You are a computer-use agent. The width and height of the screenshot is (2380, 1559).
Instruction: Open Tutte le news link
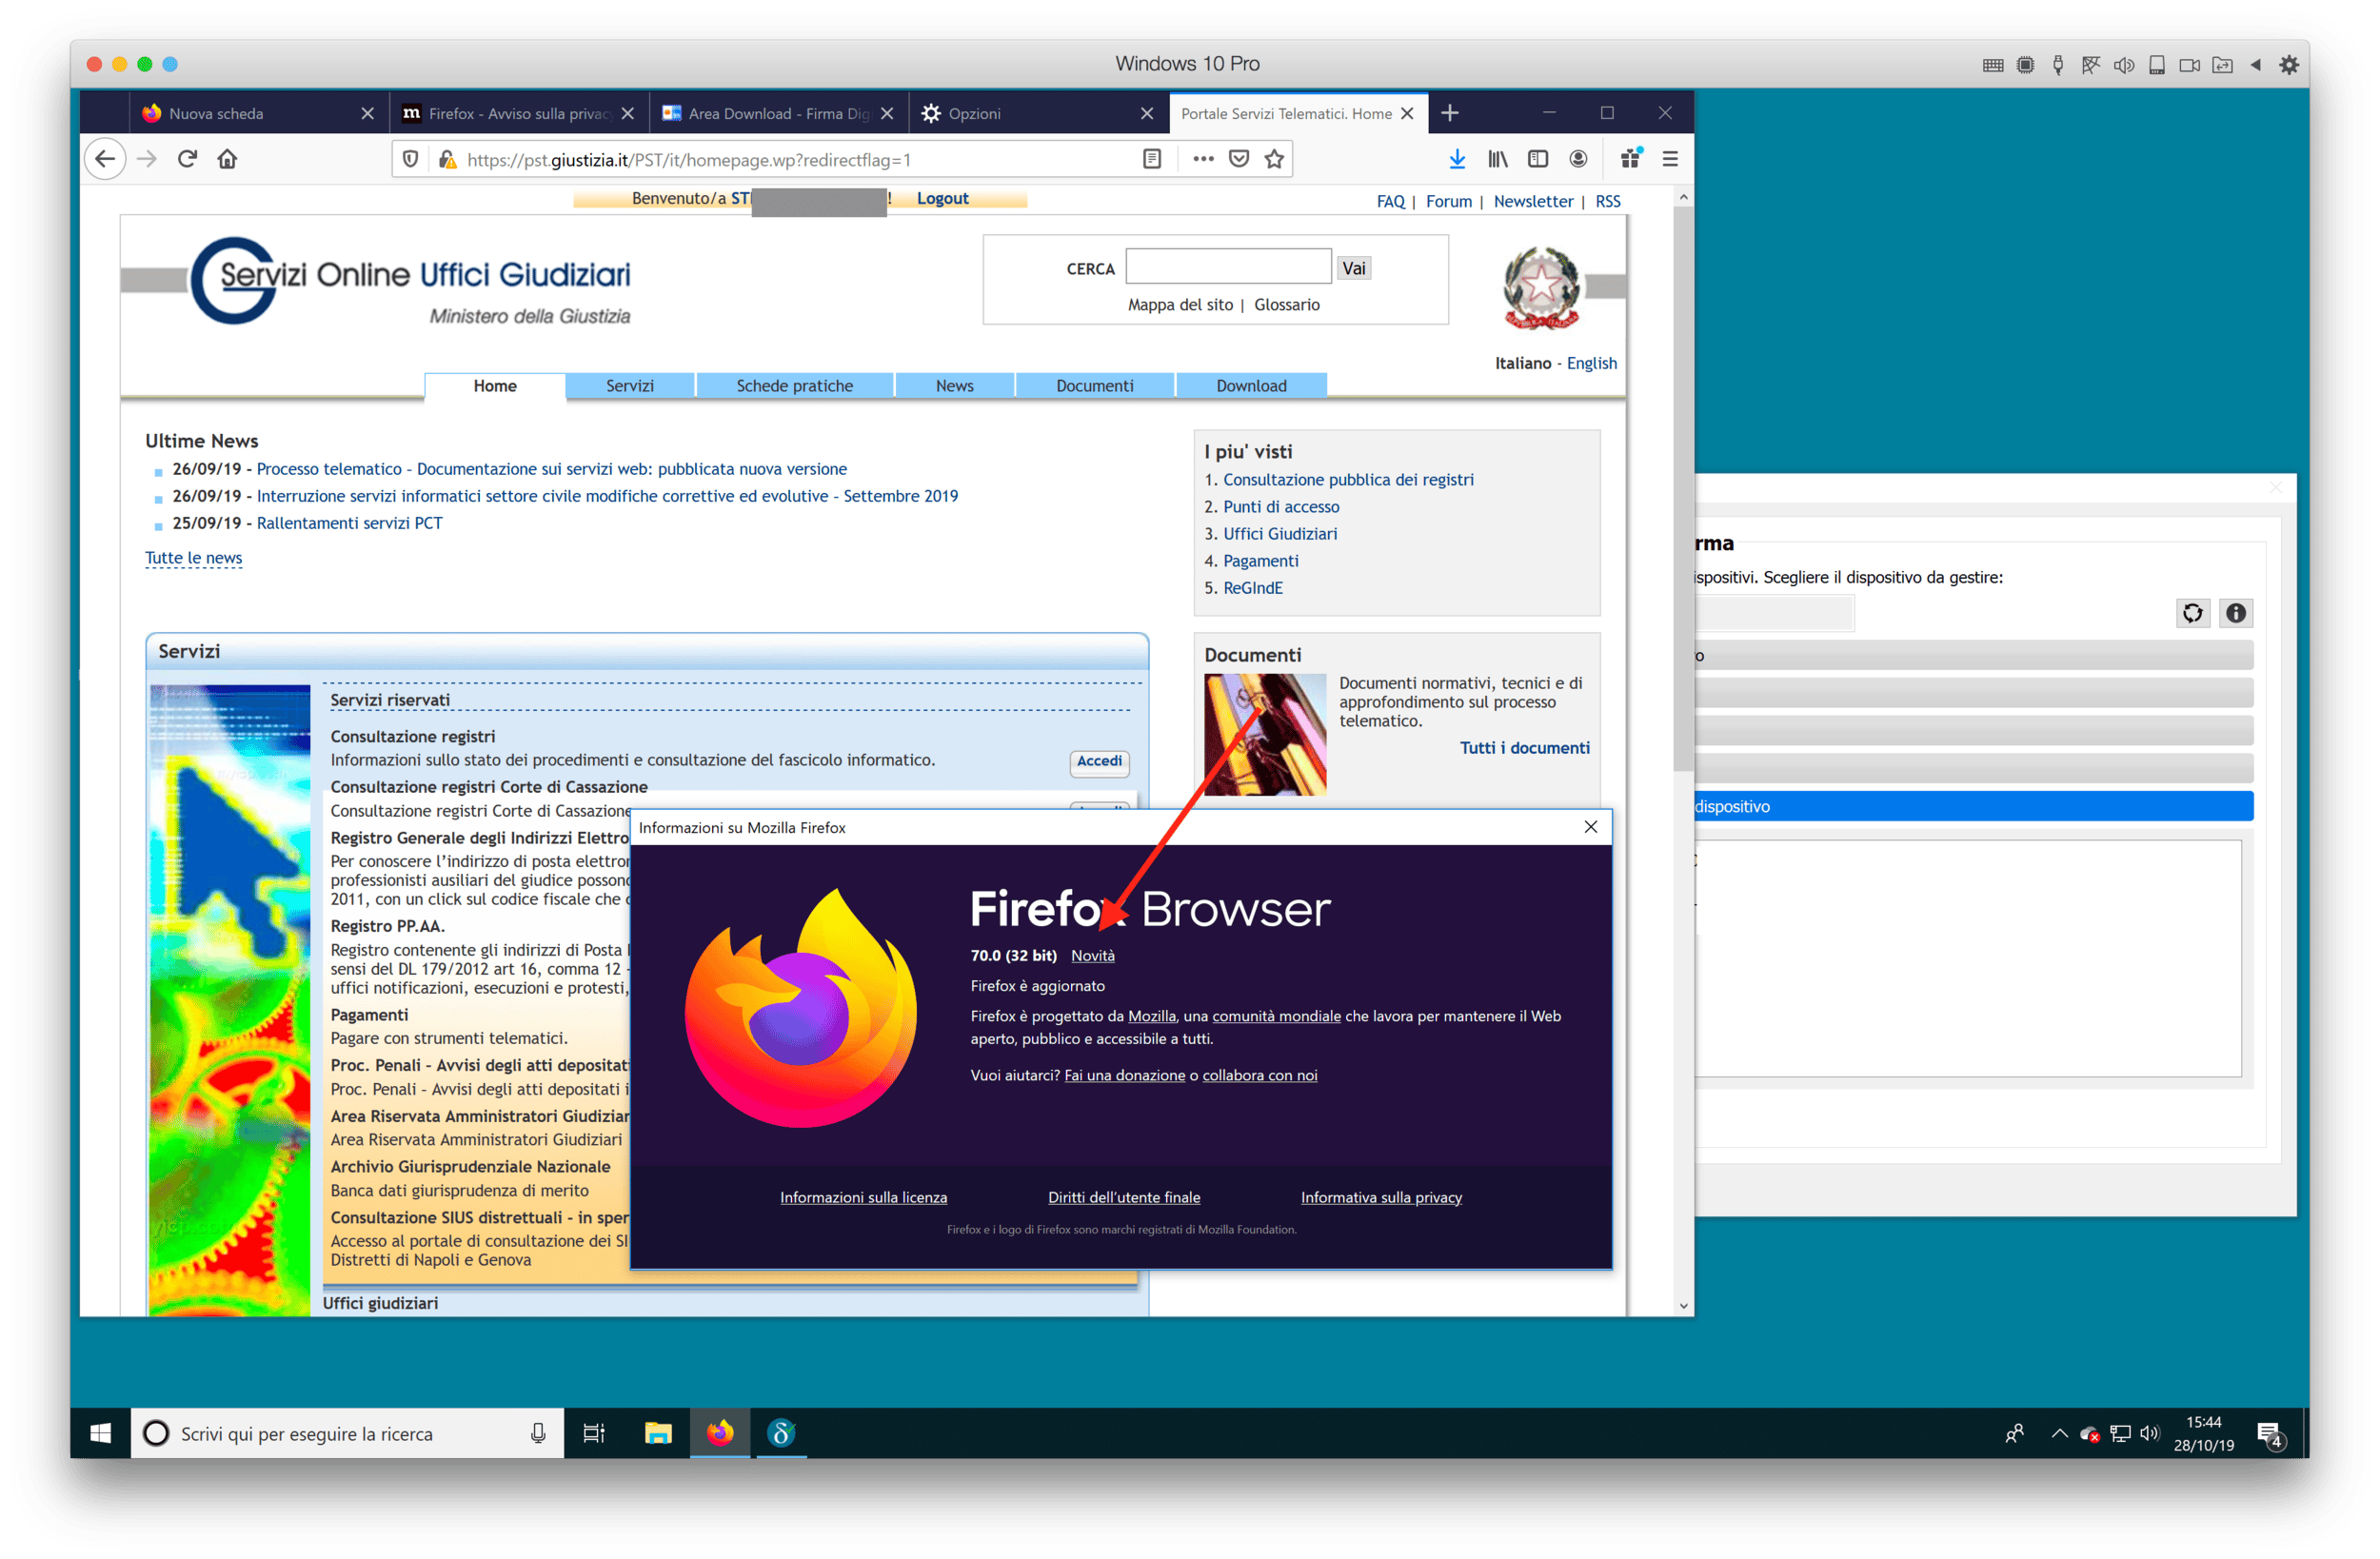tap(193, 558)
